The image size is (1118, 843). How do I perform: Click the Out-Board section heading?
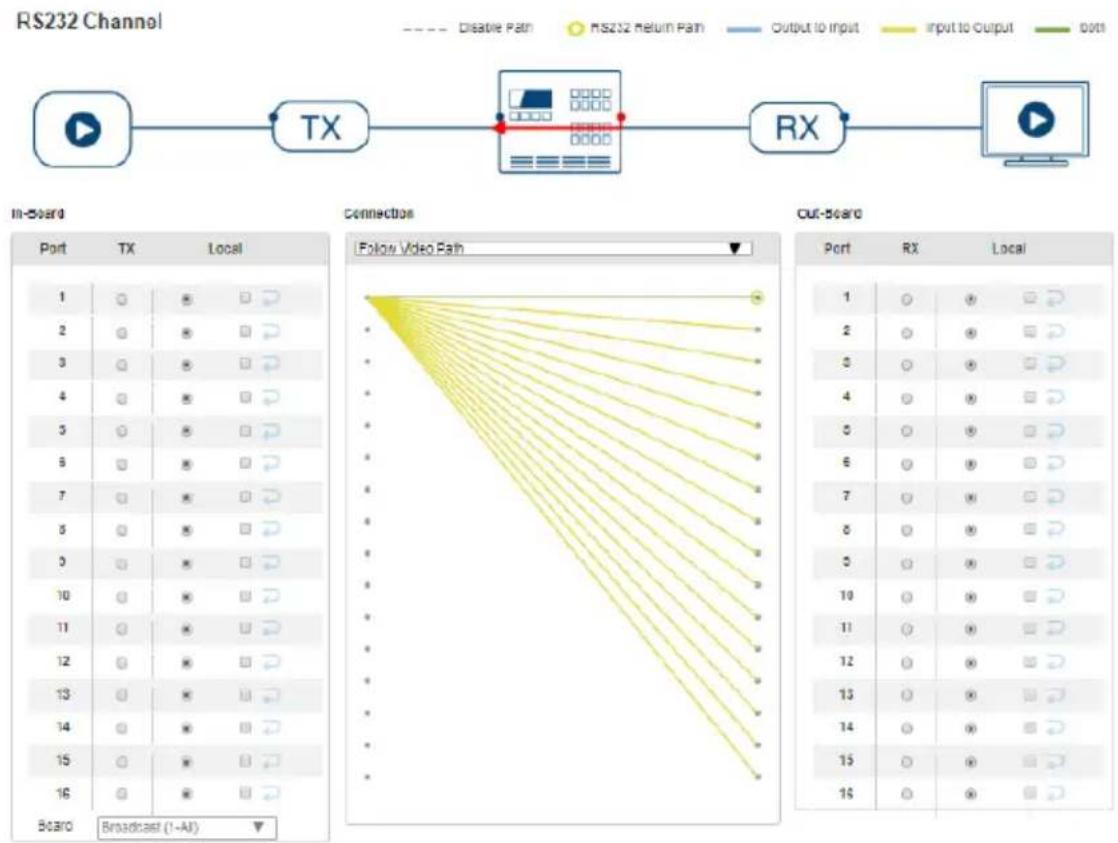pyautogui.click(x=829, y=213)
